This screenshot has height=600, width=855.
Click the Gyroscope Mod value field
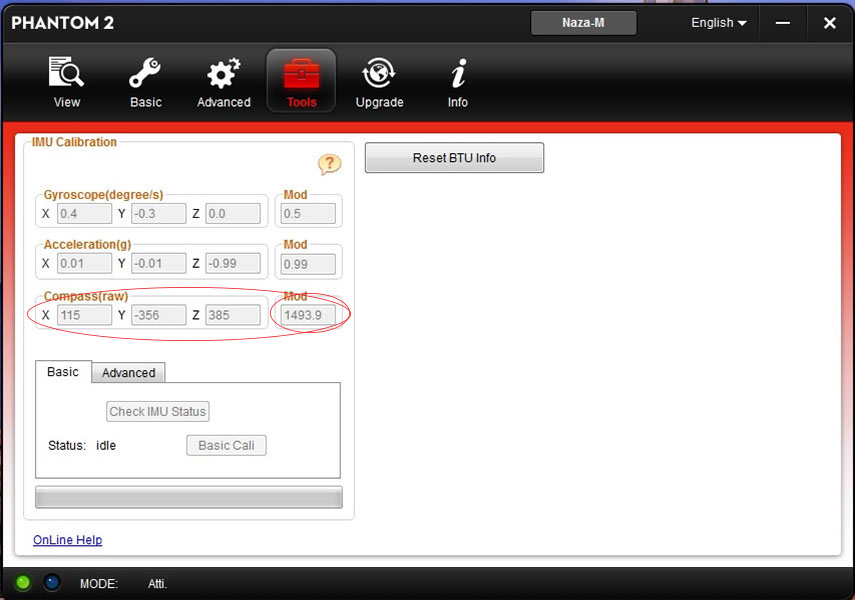click(x=308, y=213)
